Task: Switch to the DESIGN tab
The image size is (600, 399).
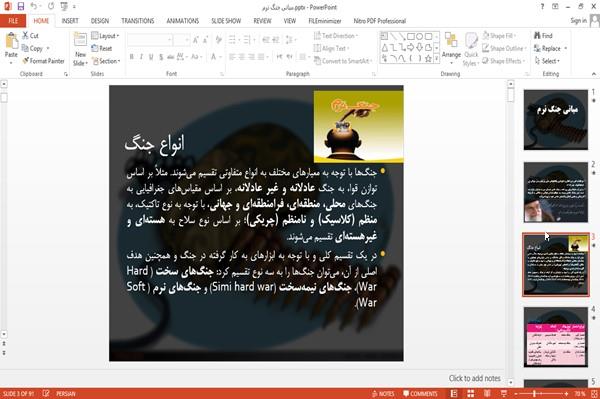Action: pyautogui.click(x=100, y=21)
